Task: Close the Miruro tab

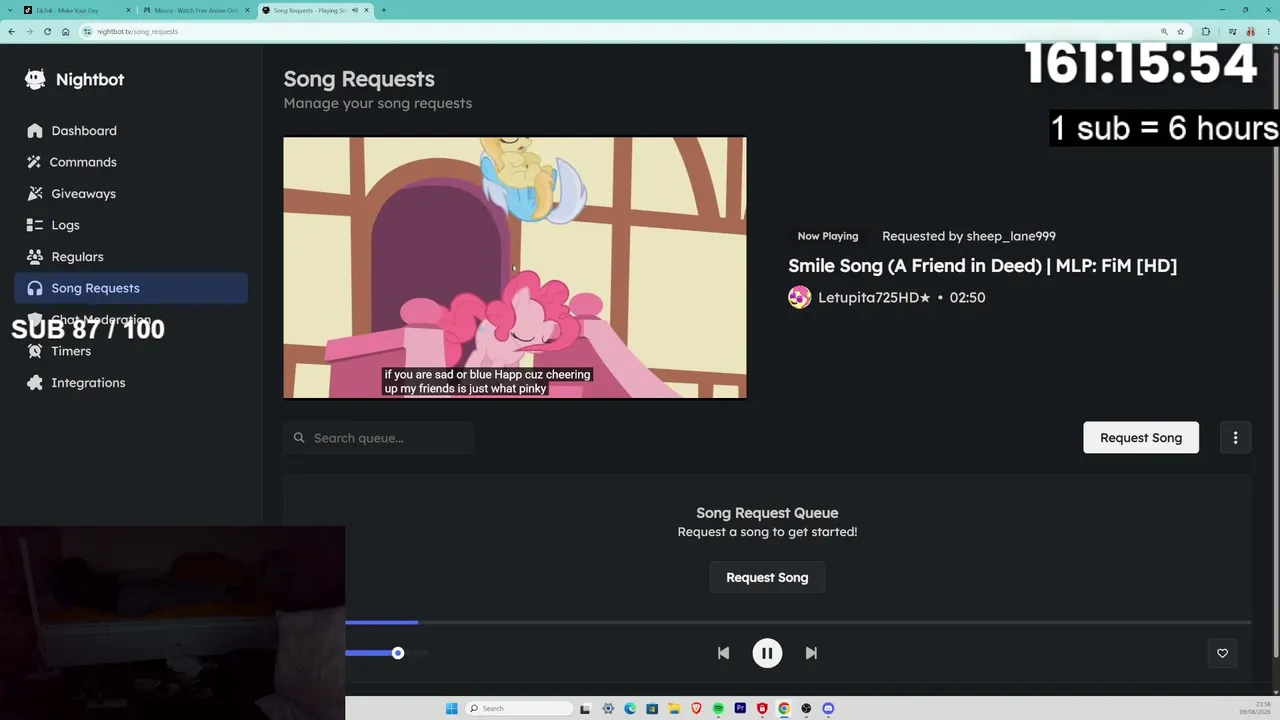Action: coord(247,10)
